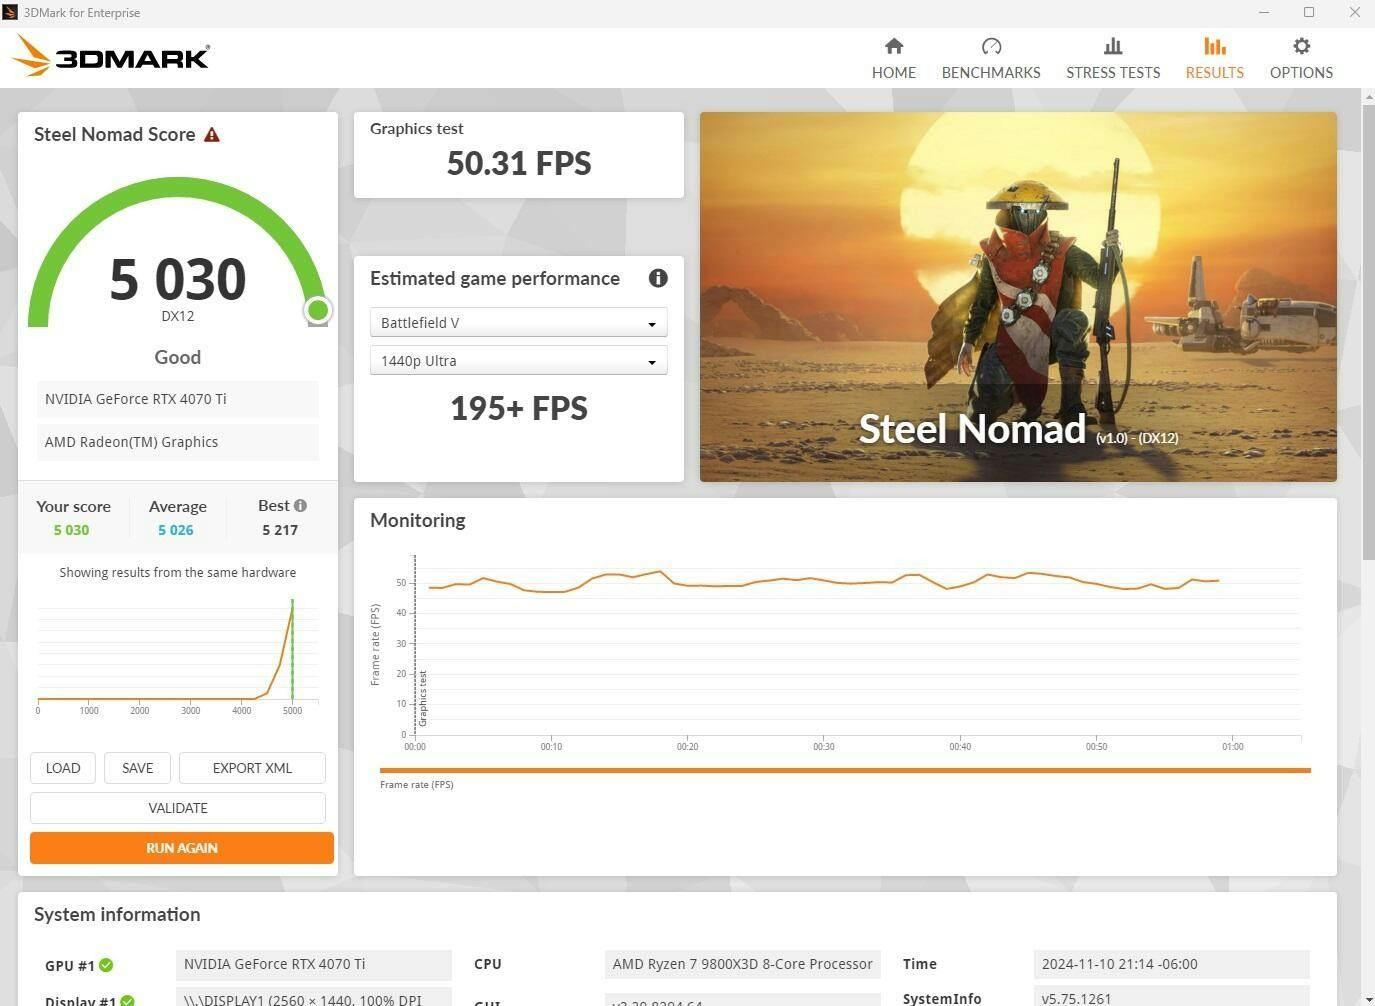Click info icon next to Estimated game performance
Screen dimensions: 1375x1006
click(658, 278)
